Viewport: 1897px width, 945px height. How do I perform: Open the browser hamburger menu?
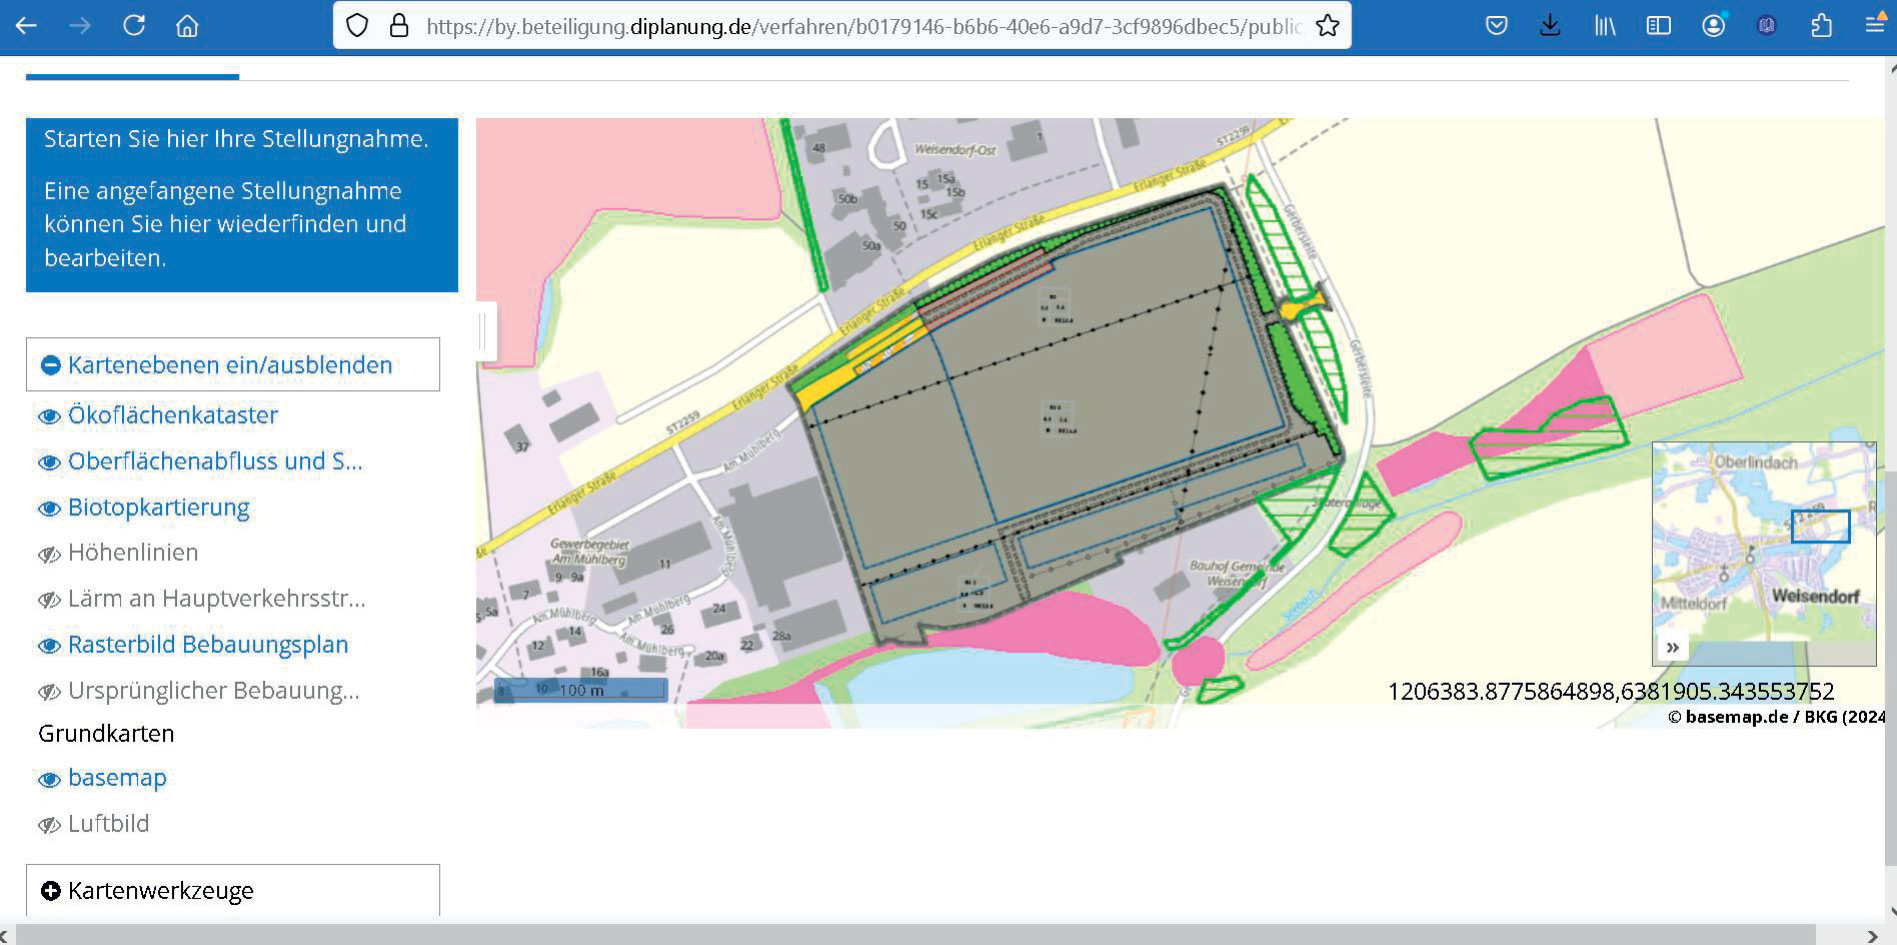click(1875, 26)
